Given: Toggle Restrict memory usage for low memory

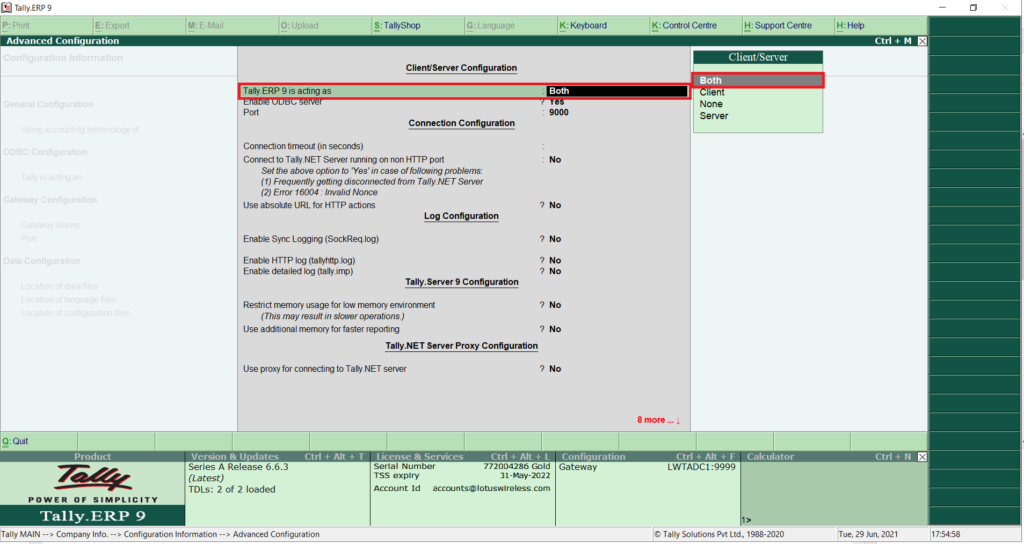Looking at the screenshot, I should point(554,305).
